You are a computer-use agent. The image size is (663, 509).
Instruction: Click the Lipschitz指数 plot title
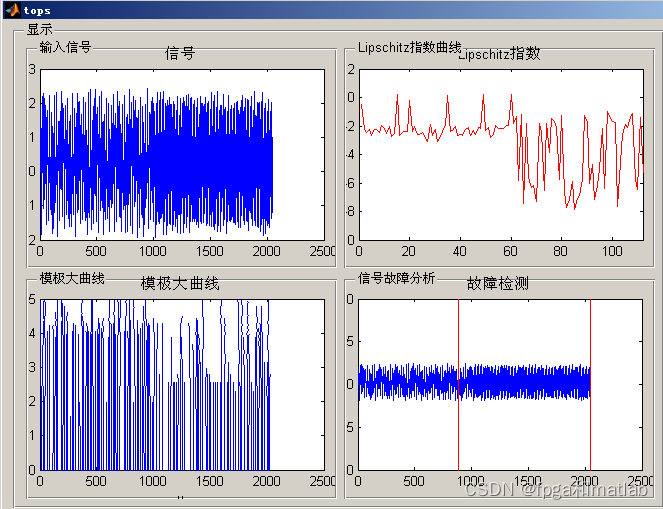(499, 54)
